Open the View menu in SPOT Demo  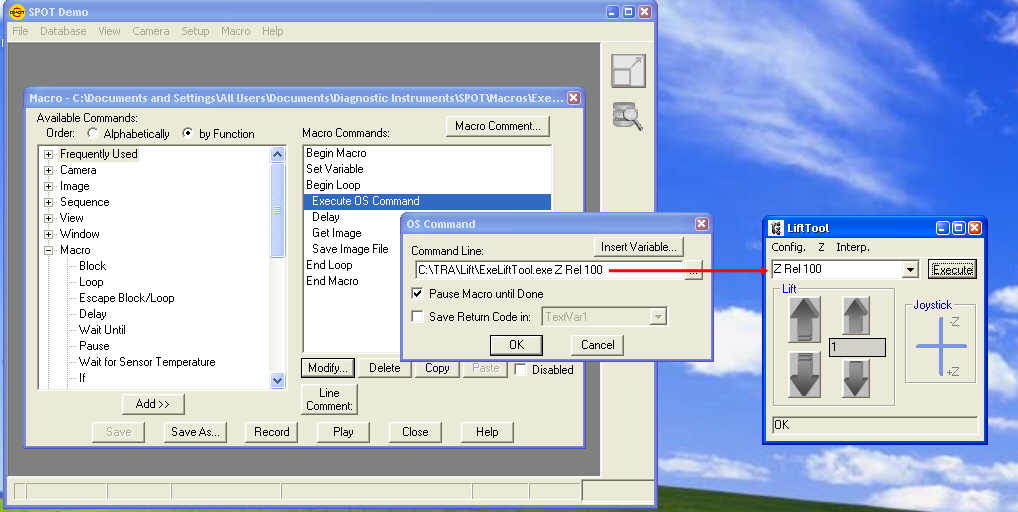tap(109, 31)
